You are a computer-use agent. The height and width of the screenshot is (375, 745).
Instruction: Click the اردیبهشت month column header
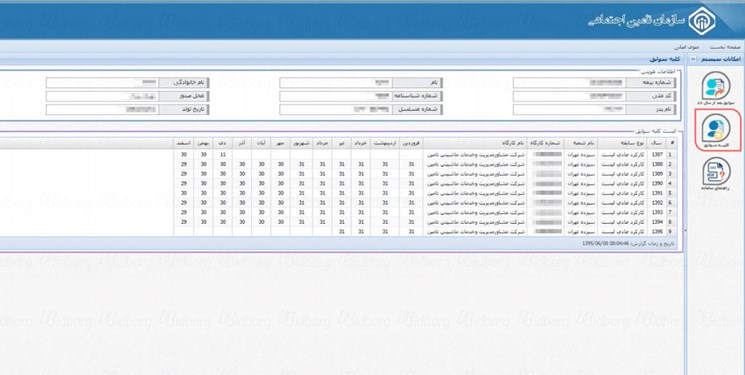point(385,143)
